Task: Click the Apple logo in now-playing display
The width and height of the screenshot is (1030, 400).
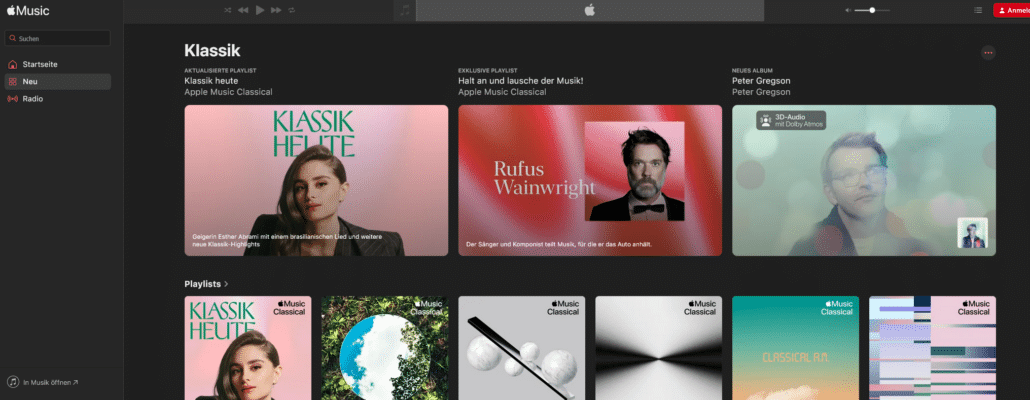Action: [589, 10]
